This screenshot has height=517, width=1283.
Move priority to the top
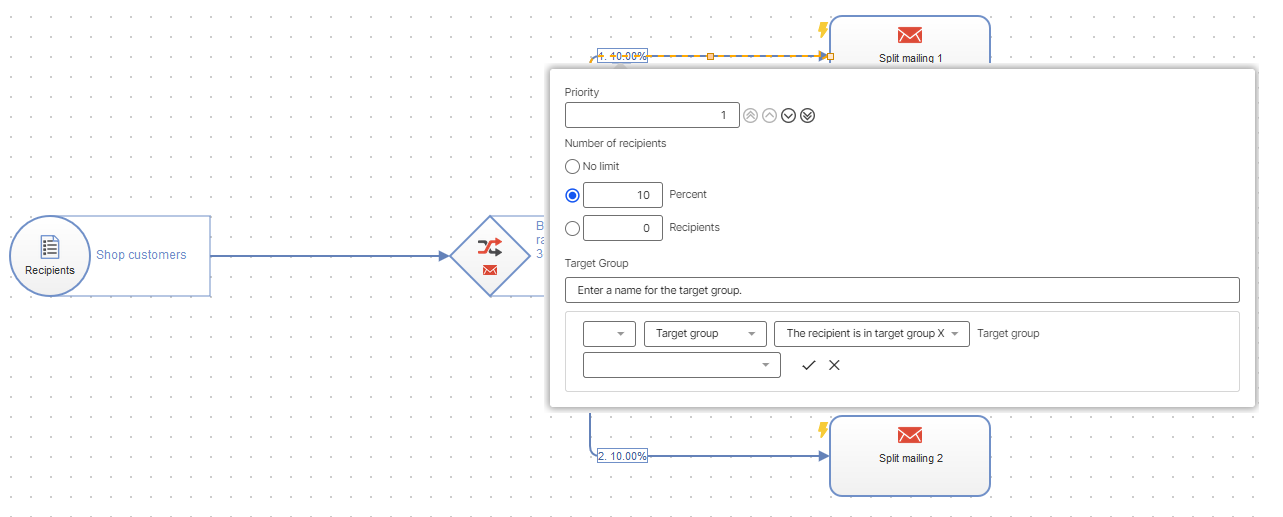point(750,115)
